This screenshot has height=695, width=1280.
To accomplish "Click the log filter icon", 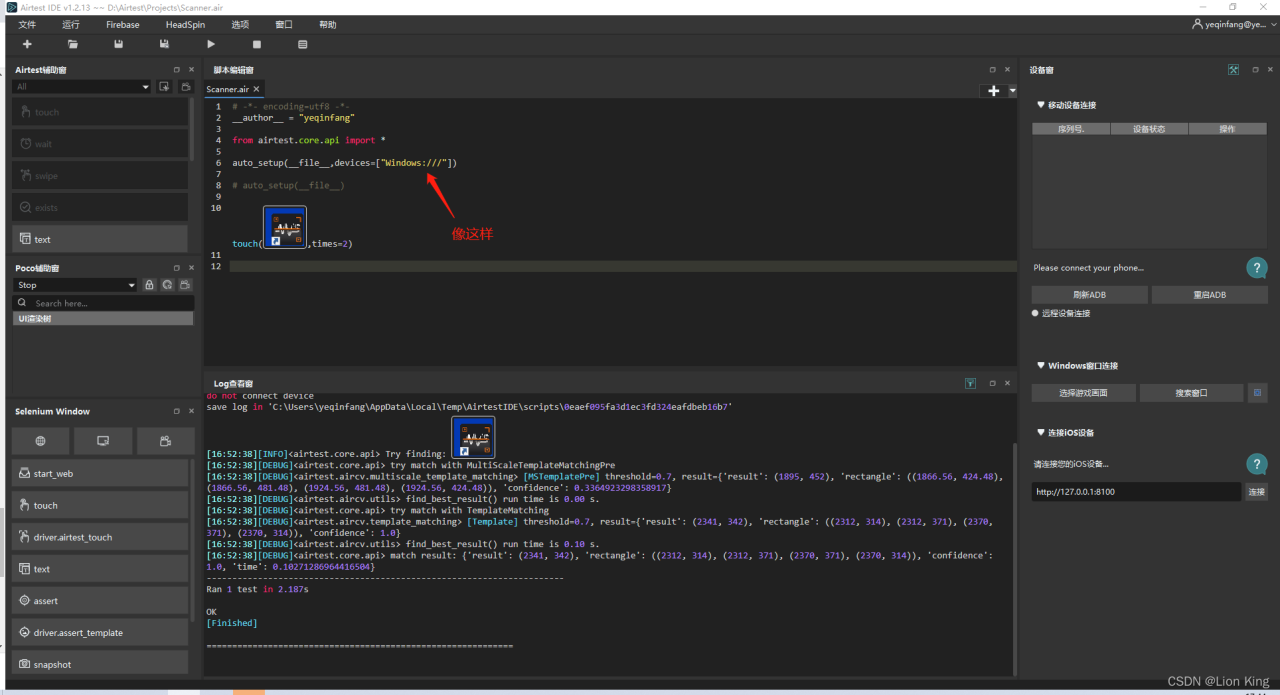I will coord(970,383).
